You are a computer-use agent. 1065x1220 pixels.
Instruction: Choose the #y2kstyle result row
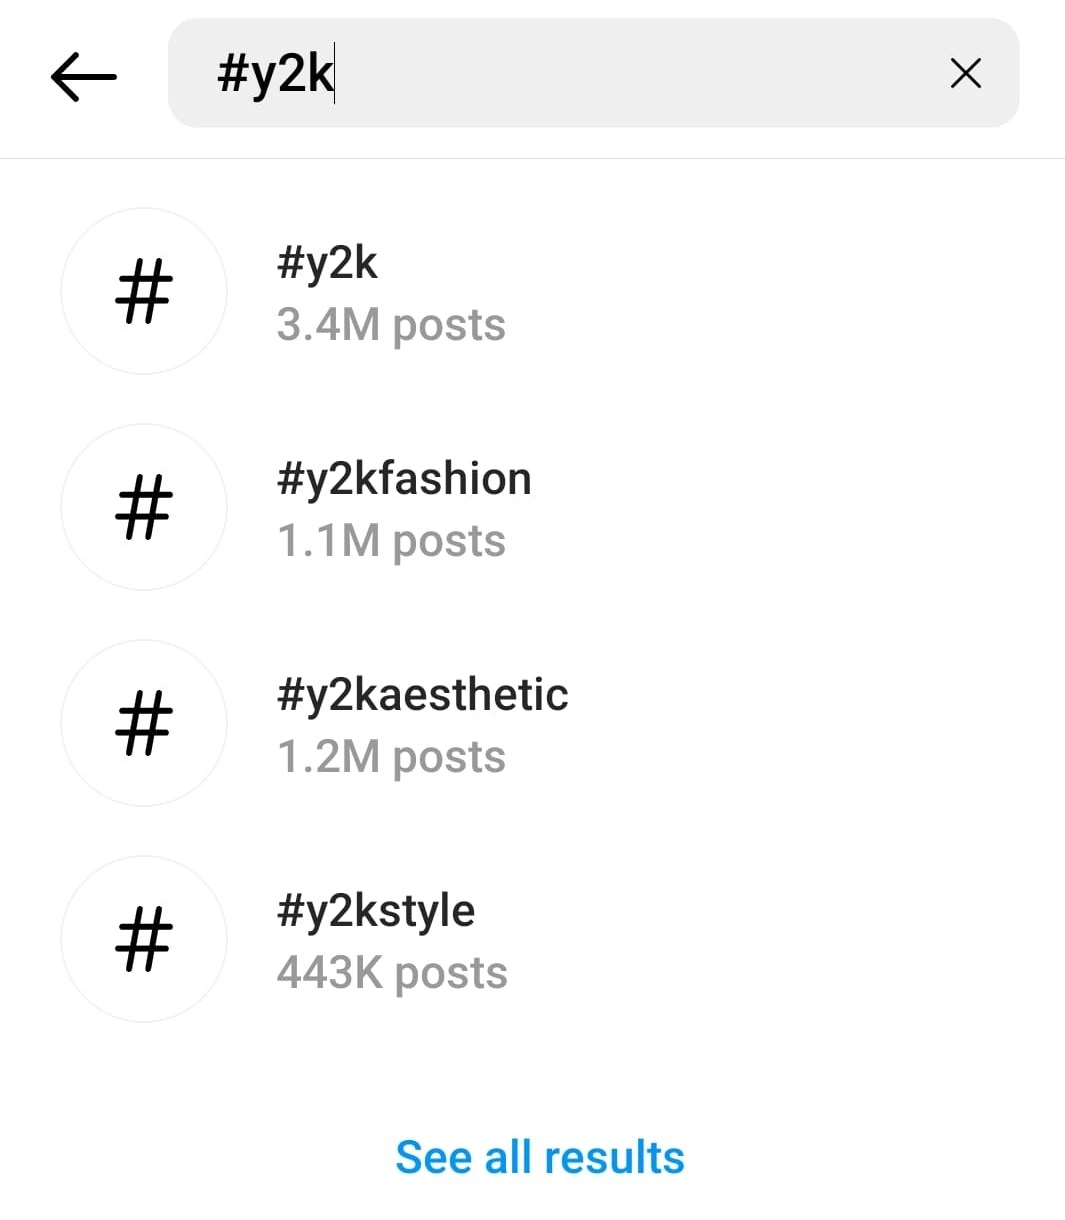(x=532, y=939)
